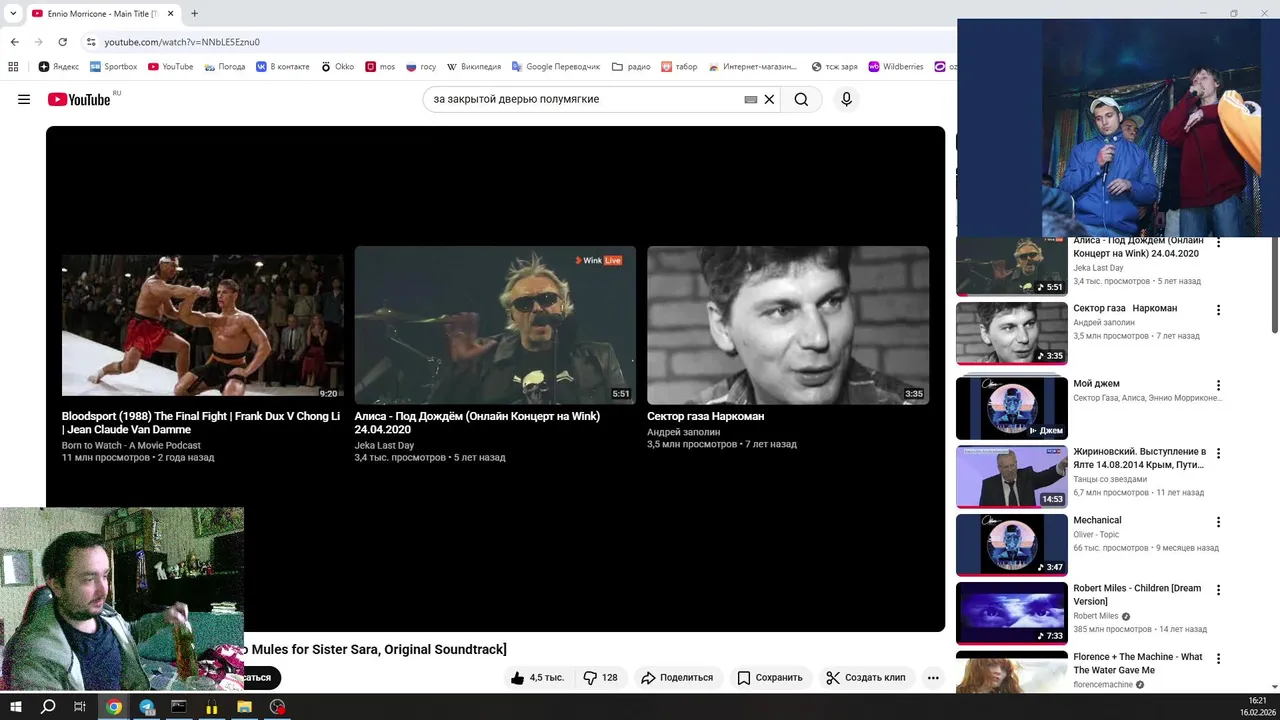This screenshot has width=1280, height=720.
Task: Open options menu for Robert Miles Children video
Action: pos(1218,590)
